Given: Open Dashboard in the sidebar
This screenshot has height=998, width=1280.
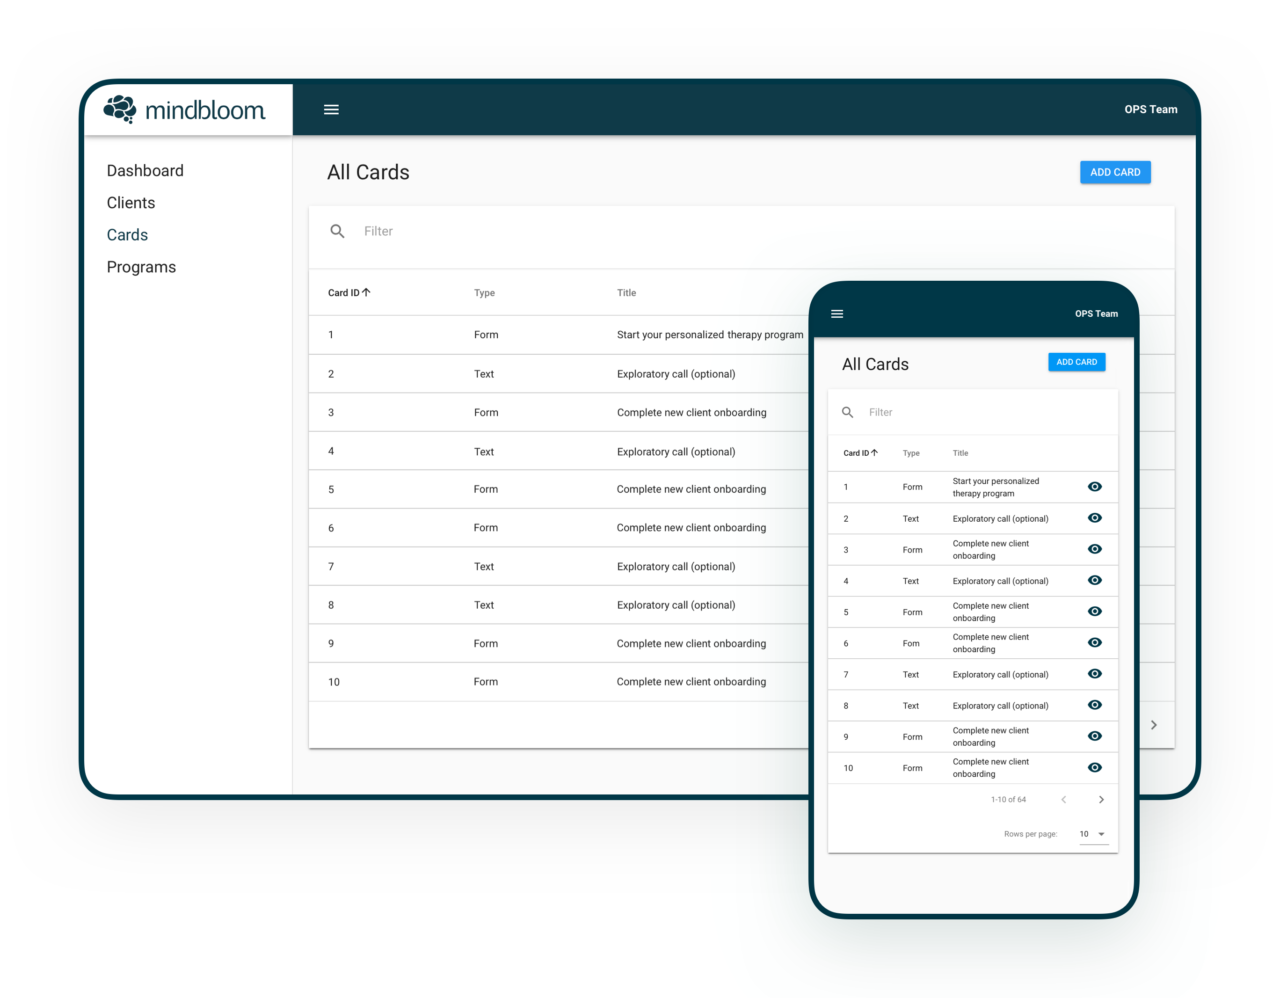Looking at the screenshot, I should tap(145, 171).
